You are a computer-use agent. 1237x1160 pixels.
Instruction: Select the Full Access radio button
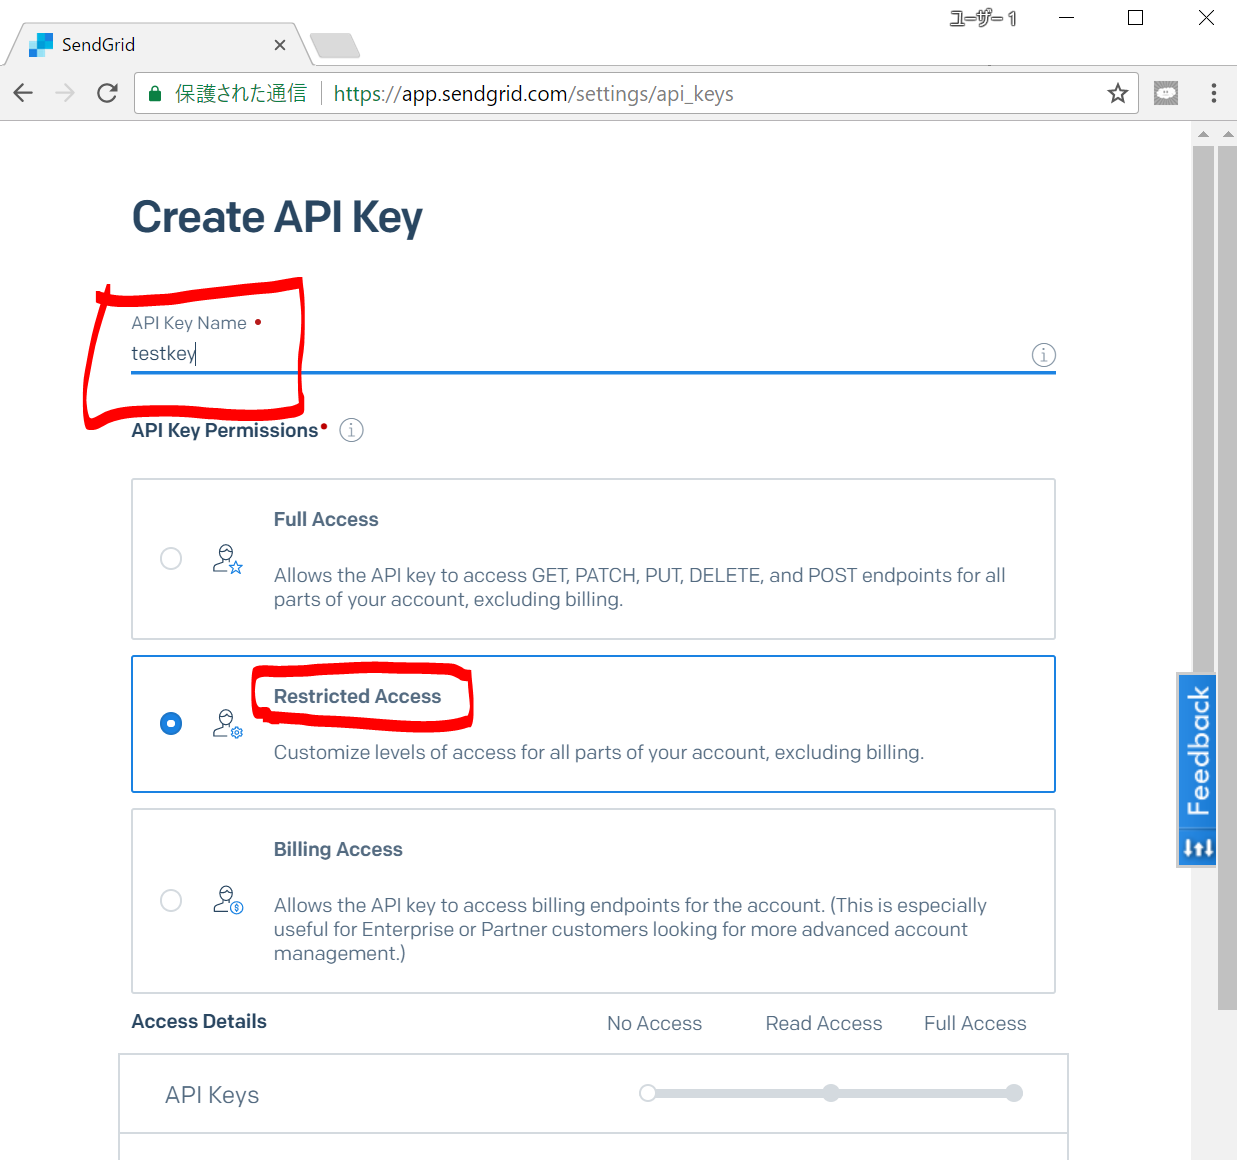tap(171, 558)
